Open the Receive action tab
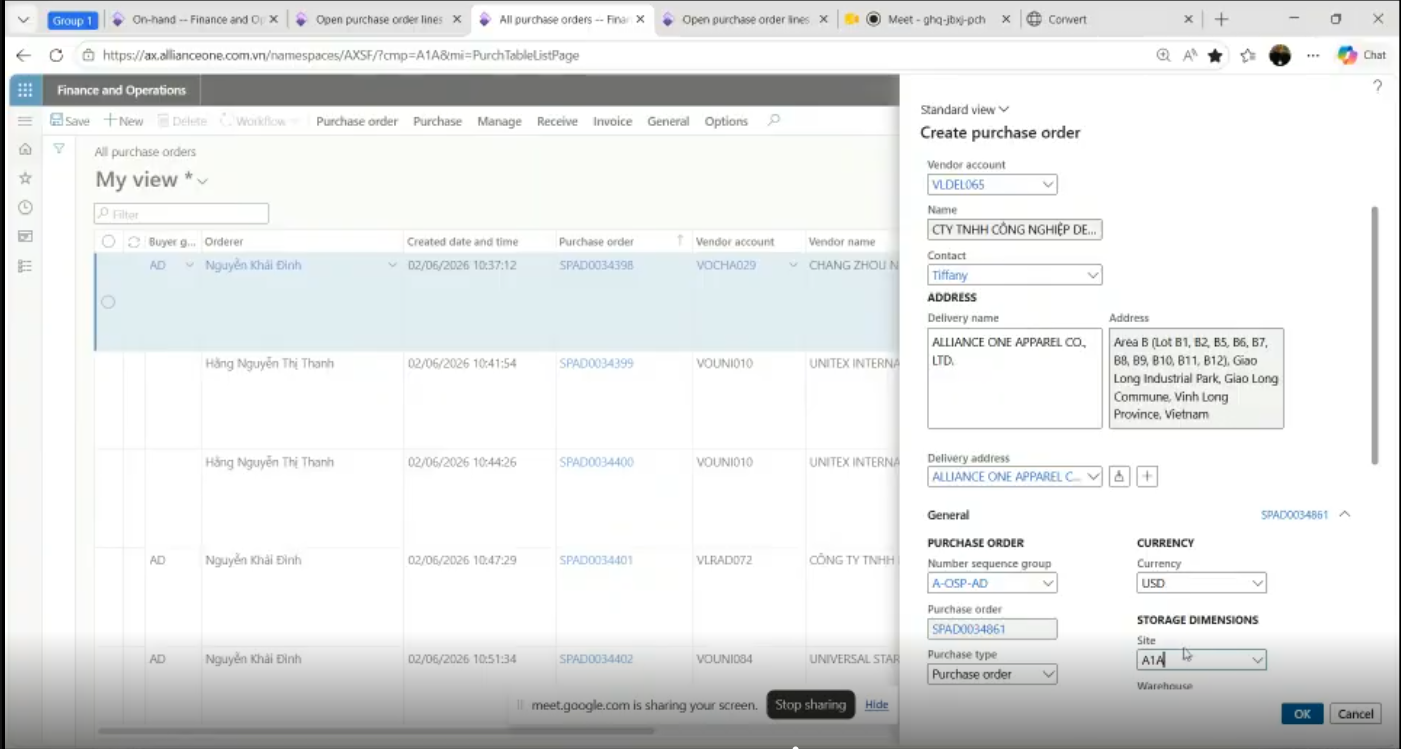Viewport: 1401px width, 749px height. point(557,121)
